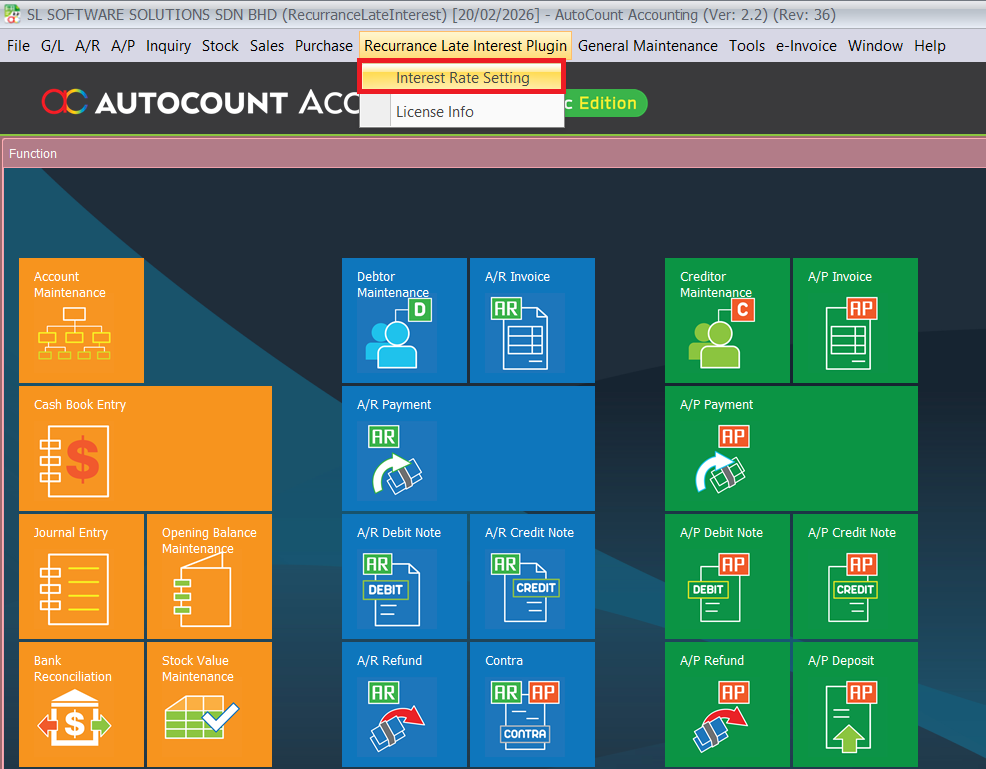The image size is (986, 769).
Task: Open the A/P Deposit tile
Action: pyautogui.click(x=855, y=704)
